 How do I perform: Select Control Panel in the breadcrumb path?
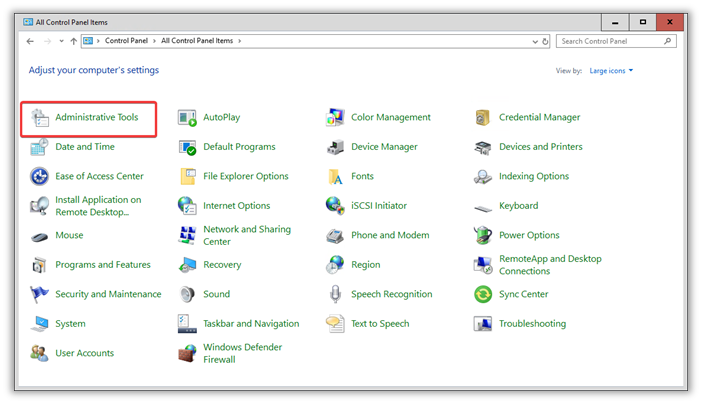click(127, 42)
